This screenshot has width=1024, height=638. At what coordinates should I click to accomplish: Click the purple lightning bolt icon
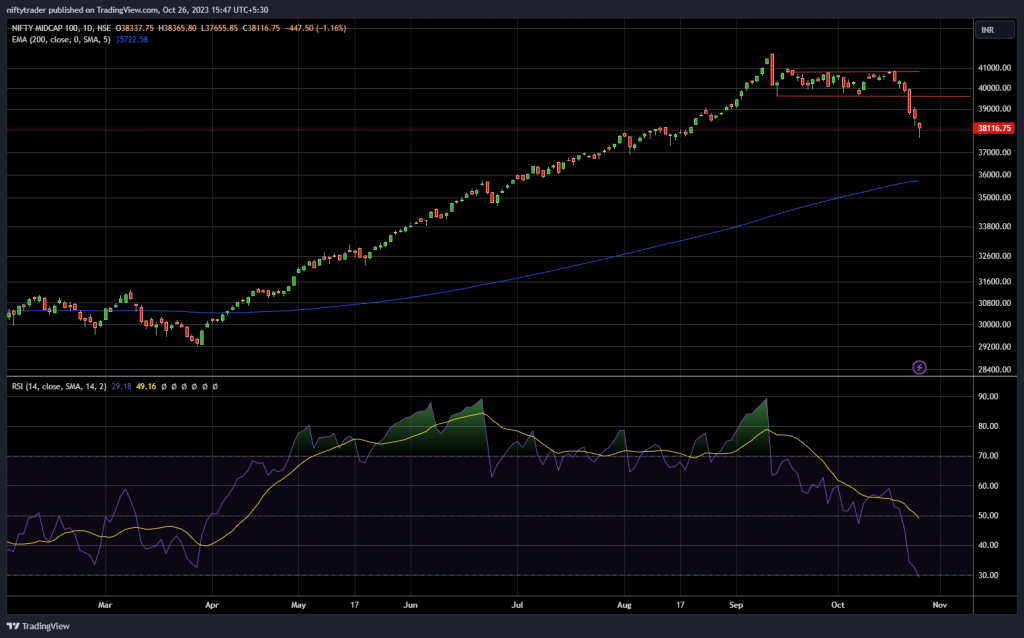919,368
